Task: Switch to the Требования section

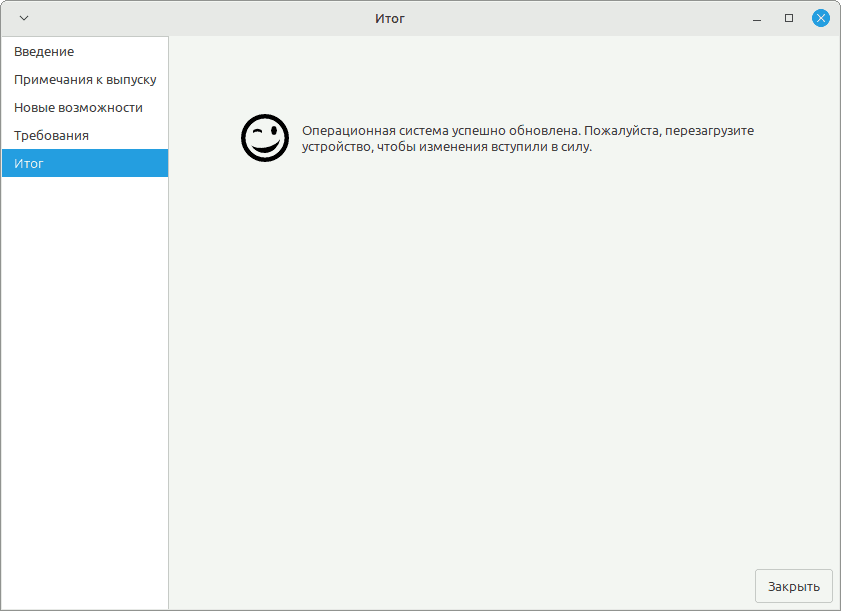Action: click(85, 135)
